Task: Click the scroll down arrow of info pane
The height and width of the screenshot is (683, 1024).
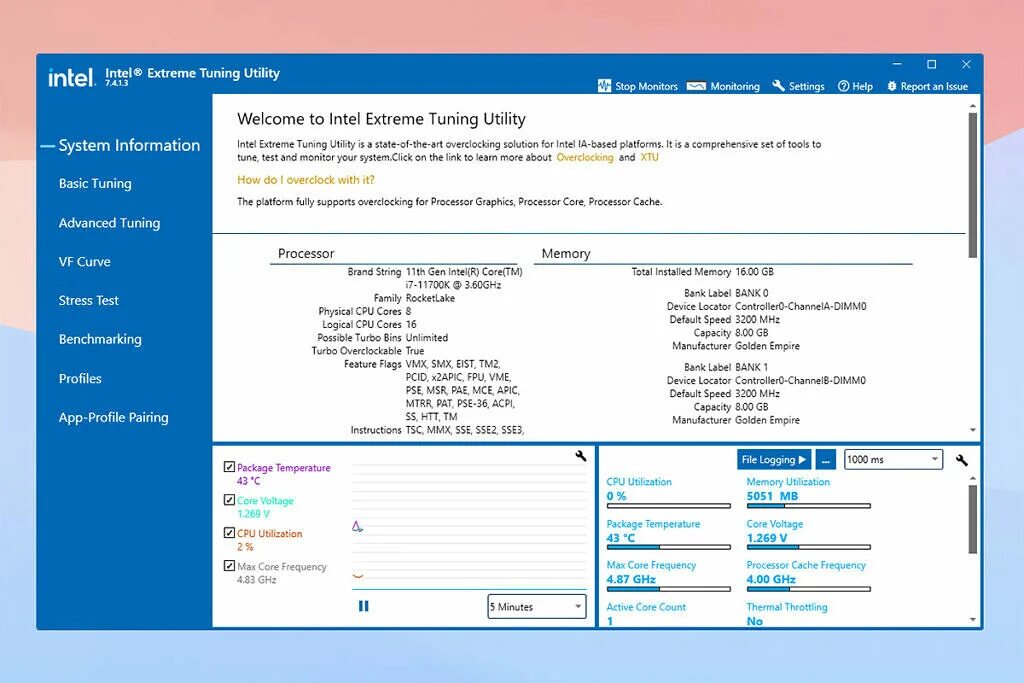Action: point(972,430)
